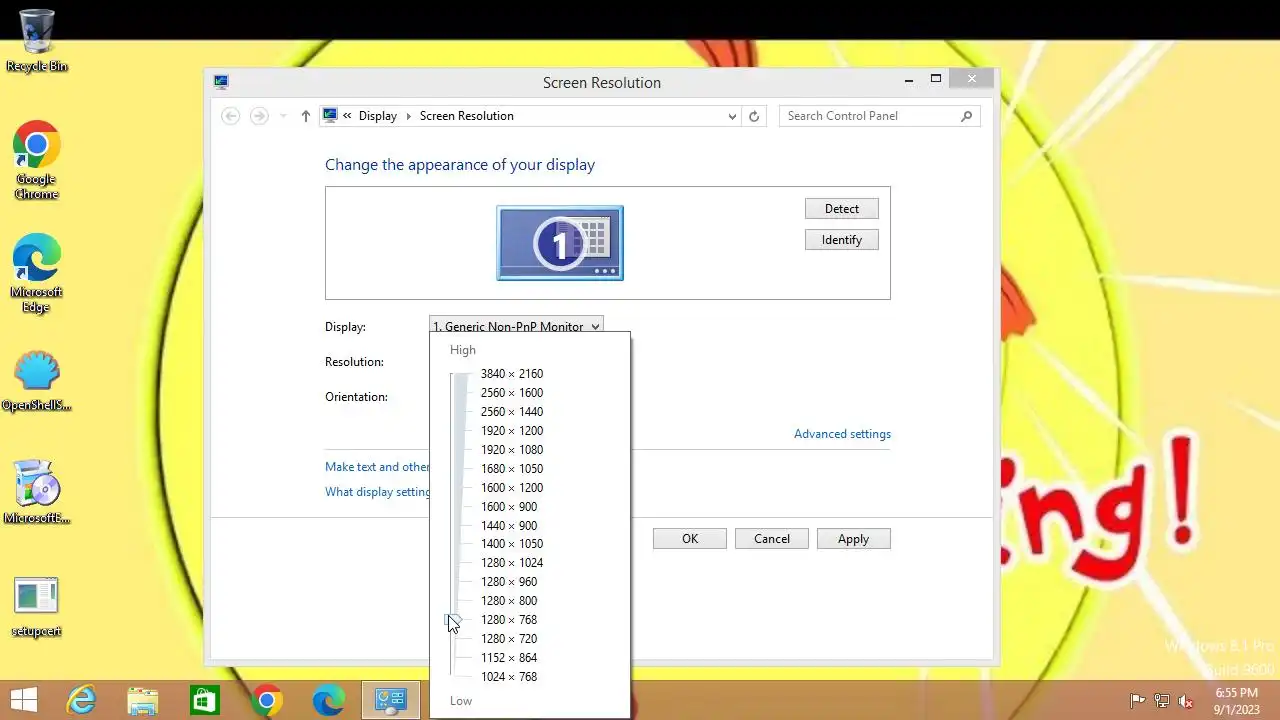Click the Display breadcrumb segment
This screenshot has height=720, width=1280.
[378, 116]
